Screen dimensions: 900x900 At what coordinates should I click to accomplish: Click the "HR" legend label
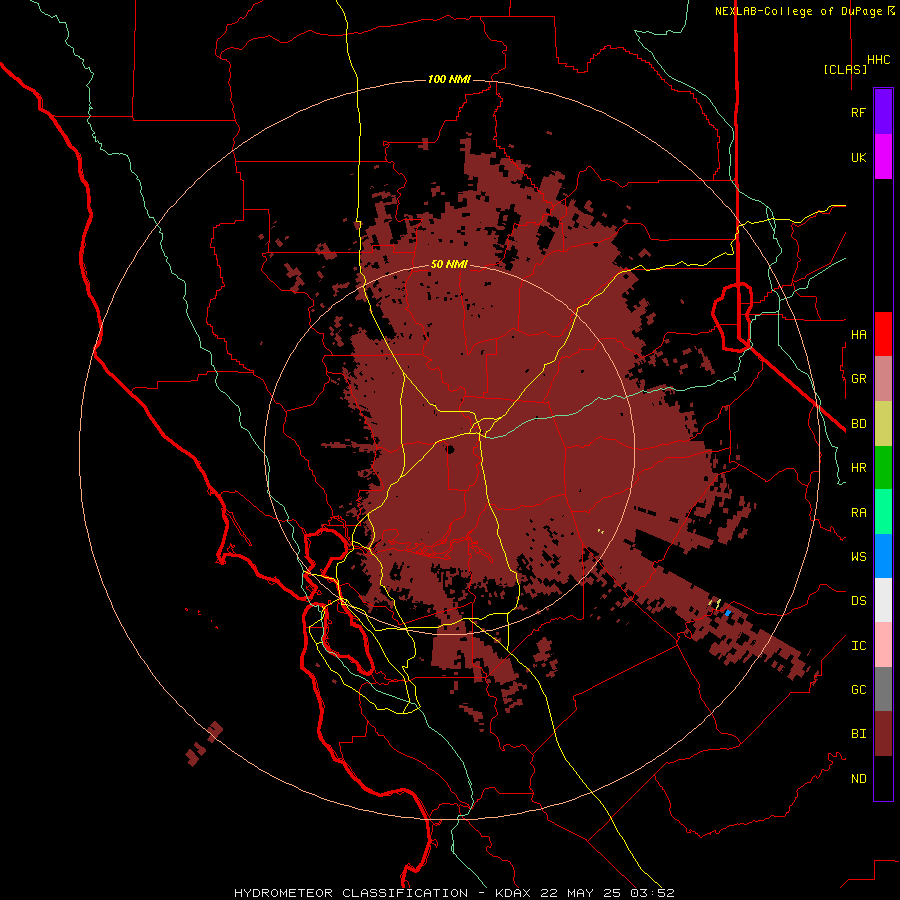click(858, 468)
